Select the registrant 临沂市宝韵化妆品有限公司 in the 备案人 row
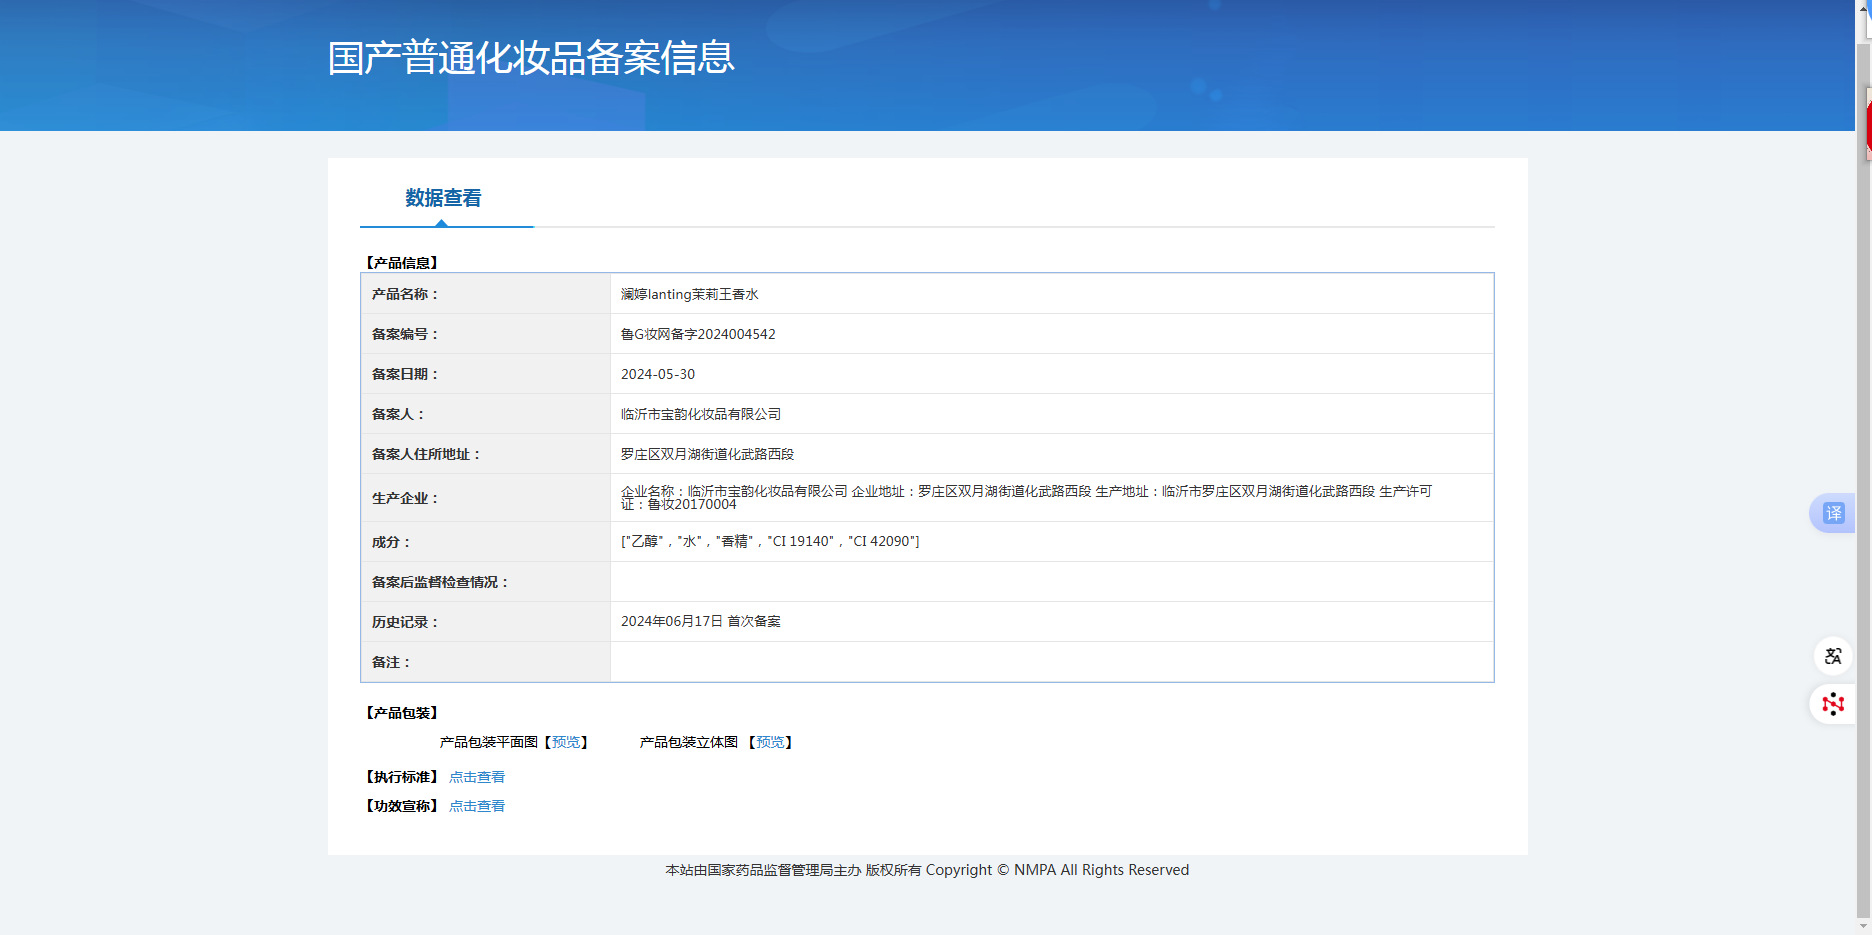This screenshot has width=1872, height=935. tap(701, 414)
